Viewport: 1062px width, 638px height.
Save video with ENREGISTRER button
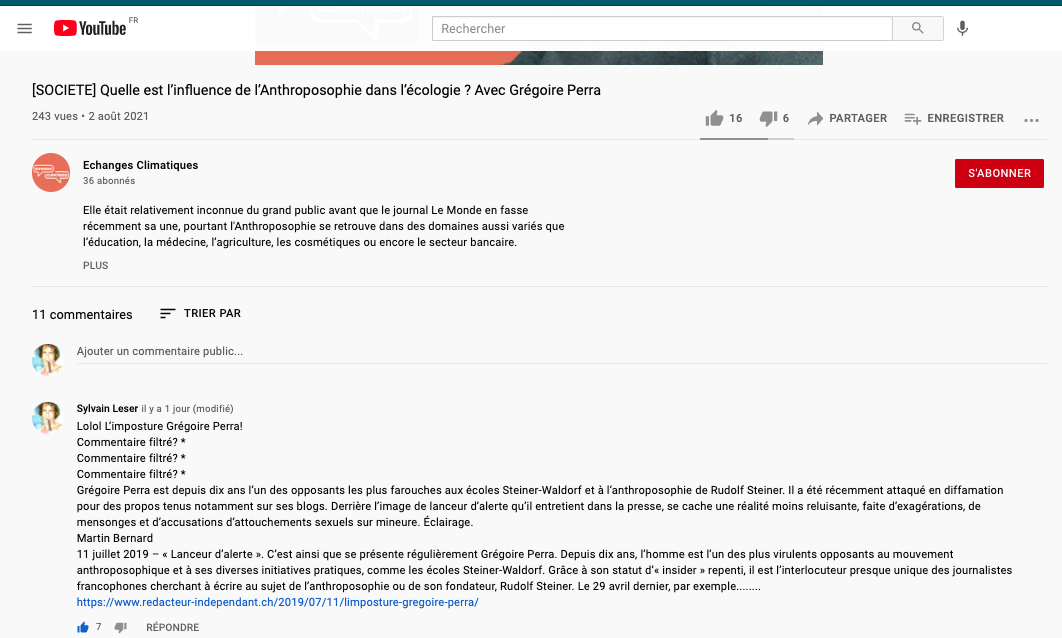pyautogui.click(x=953, y=118)
